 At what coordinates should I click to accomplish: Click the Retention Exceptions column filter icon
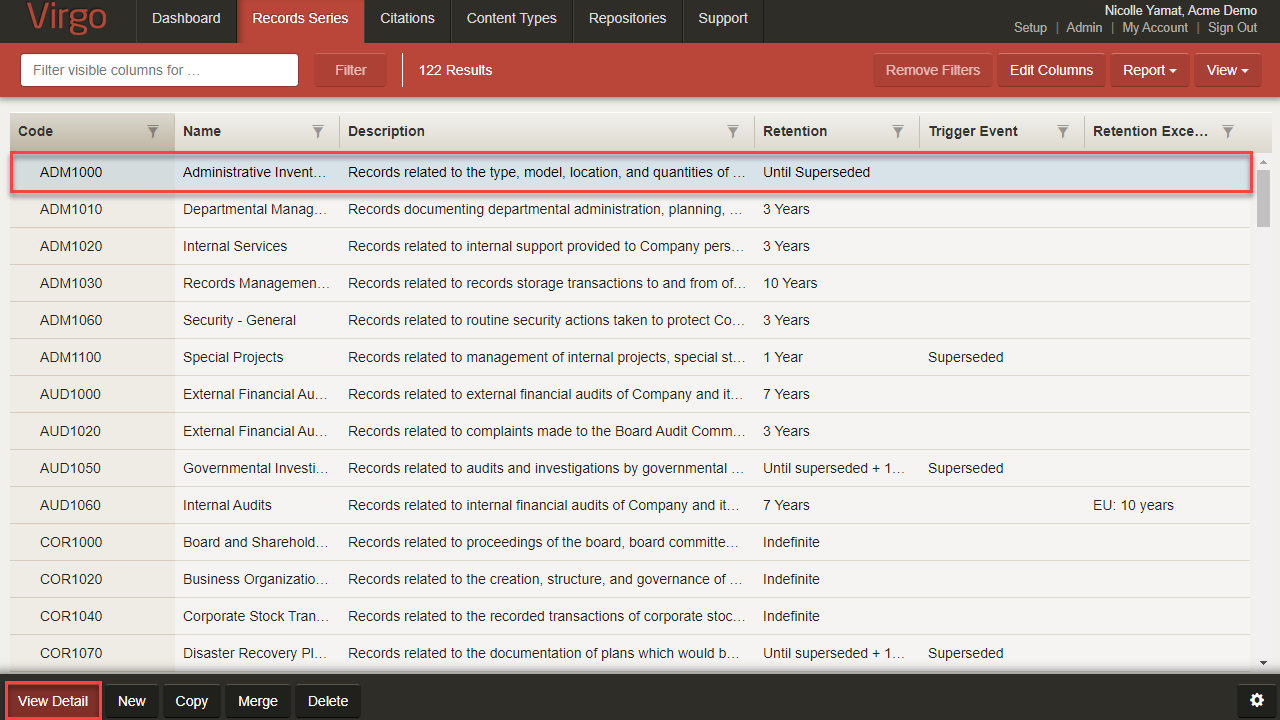click(x=1228, y=131)
